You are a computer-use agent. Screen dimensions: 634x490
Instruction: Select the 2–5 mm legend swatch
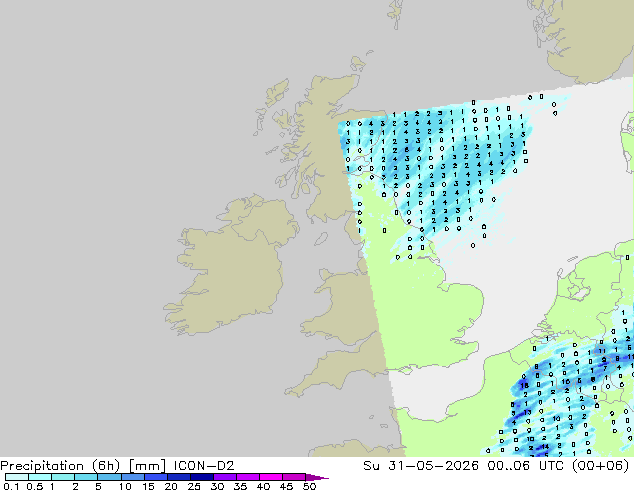pyautogui.click(x=86, y=477)
